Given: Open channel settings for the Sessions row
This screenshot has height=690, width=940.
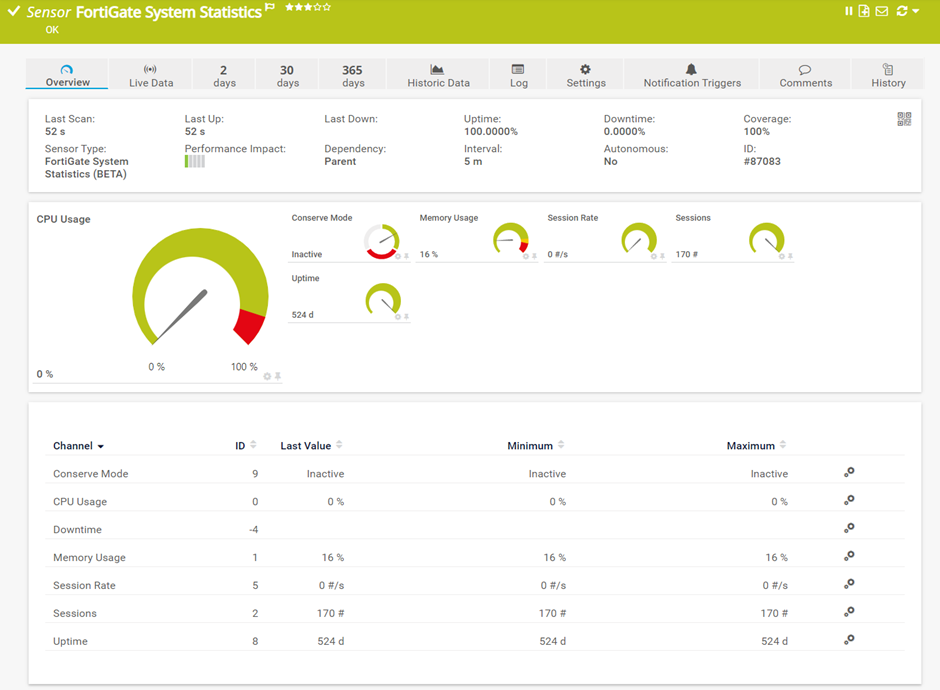Looking at the screenshot, I should [849, 613].
